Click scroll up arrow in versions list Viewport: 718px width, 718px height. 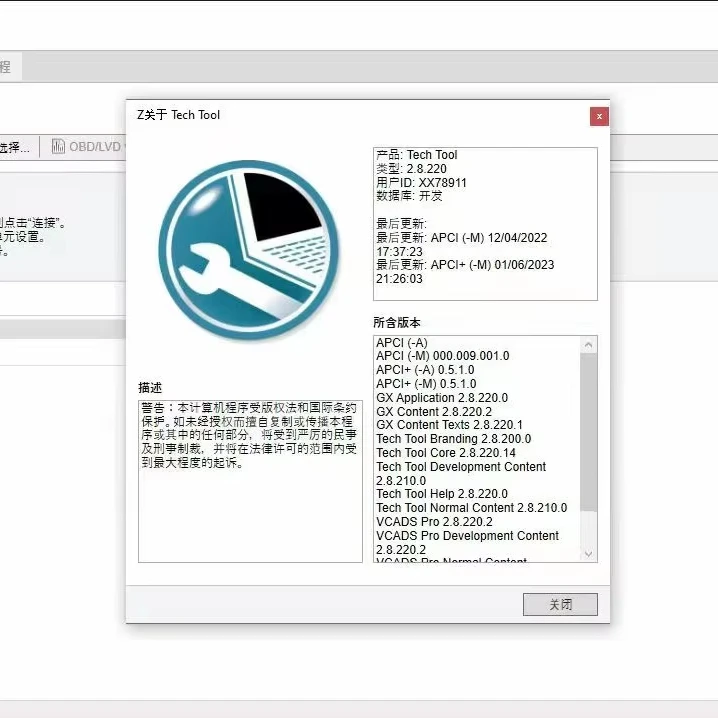pyautogui.click(x=588, y=344)
